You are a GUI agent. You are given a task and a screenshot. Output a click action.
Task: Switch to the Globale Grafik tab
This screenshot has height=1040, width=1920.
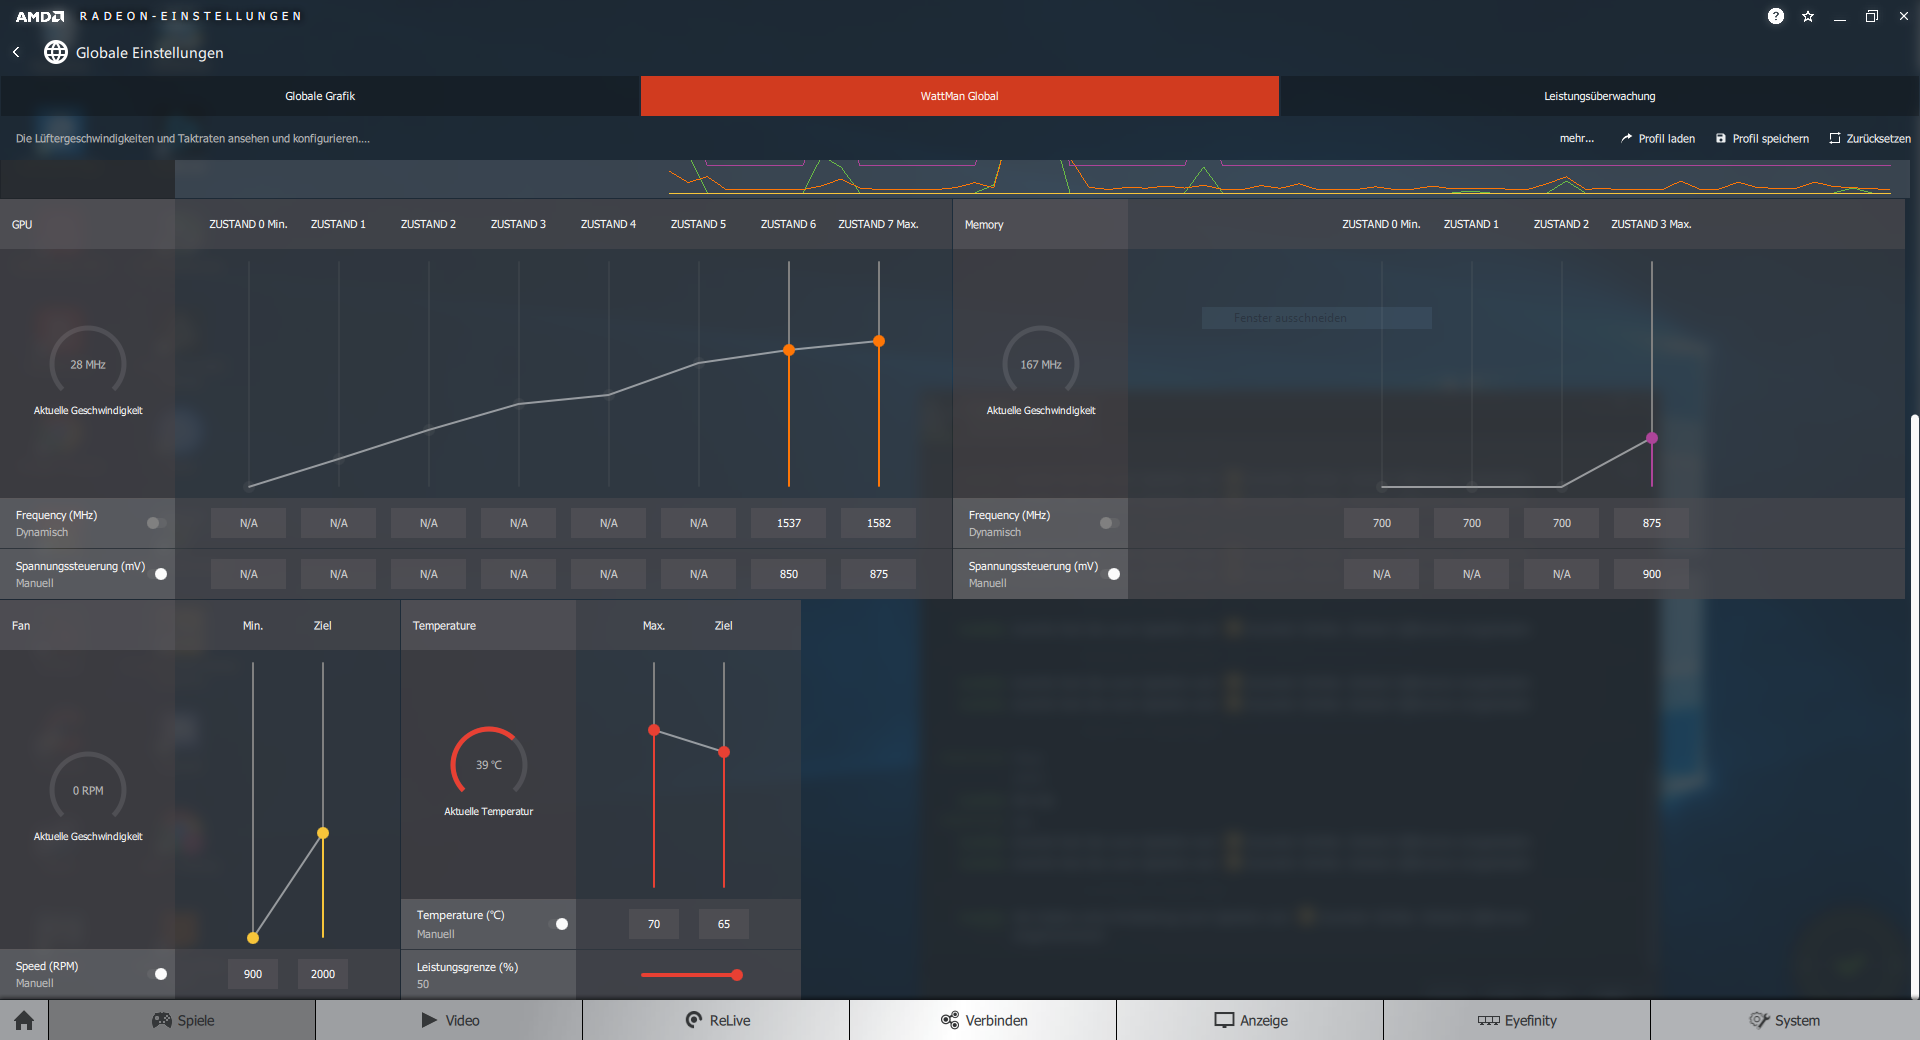(x=320, y=96)
